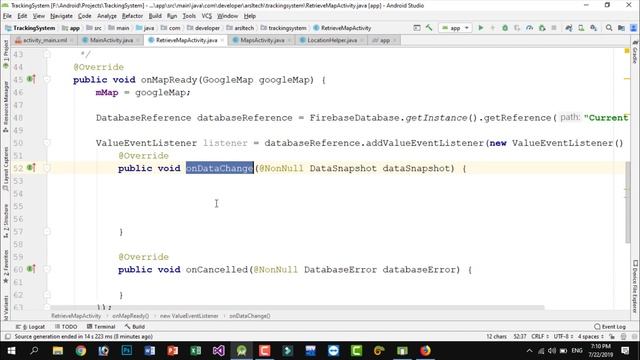640x360 pixels.
Task: Click the tool window toggle at status bar corner
Action: (7, 337)
